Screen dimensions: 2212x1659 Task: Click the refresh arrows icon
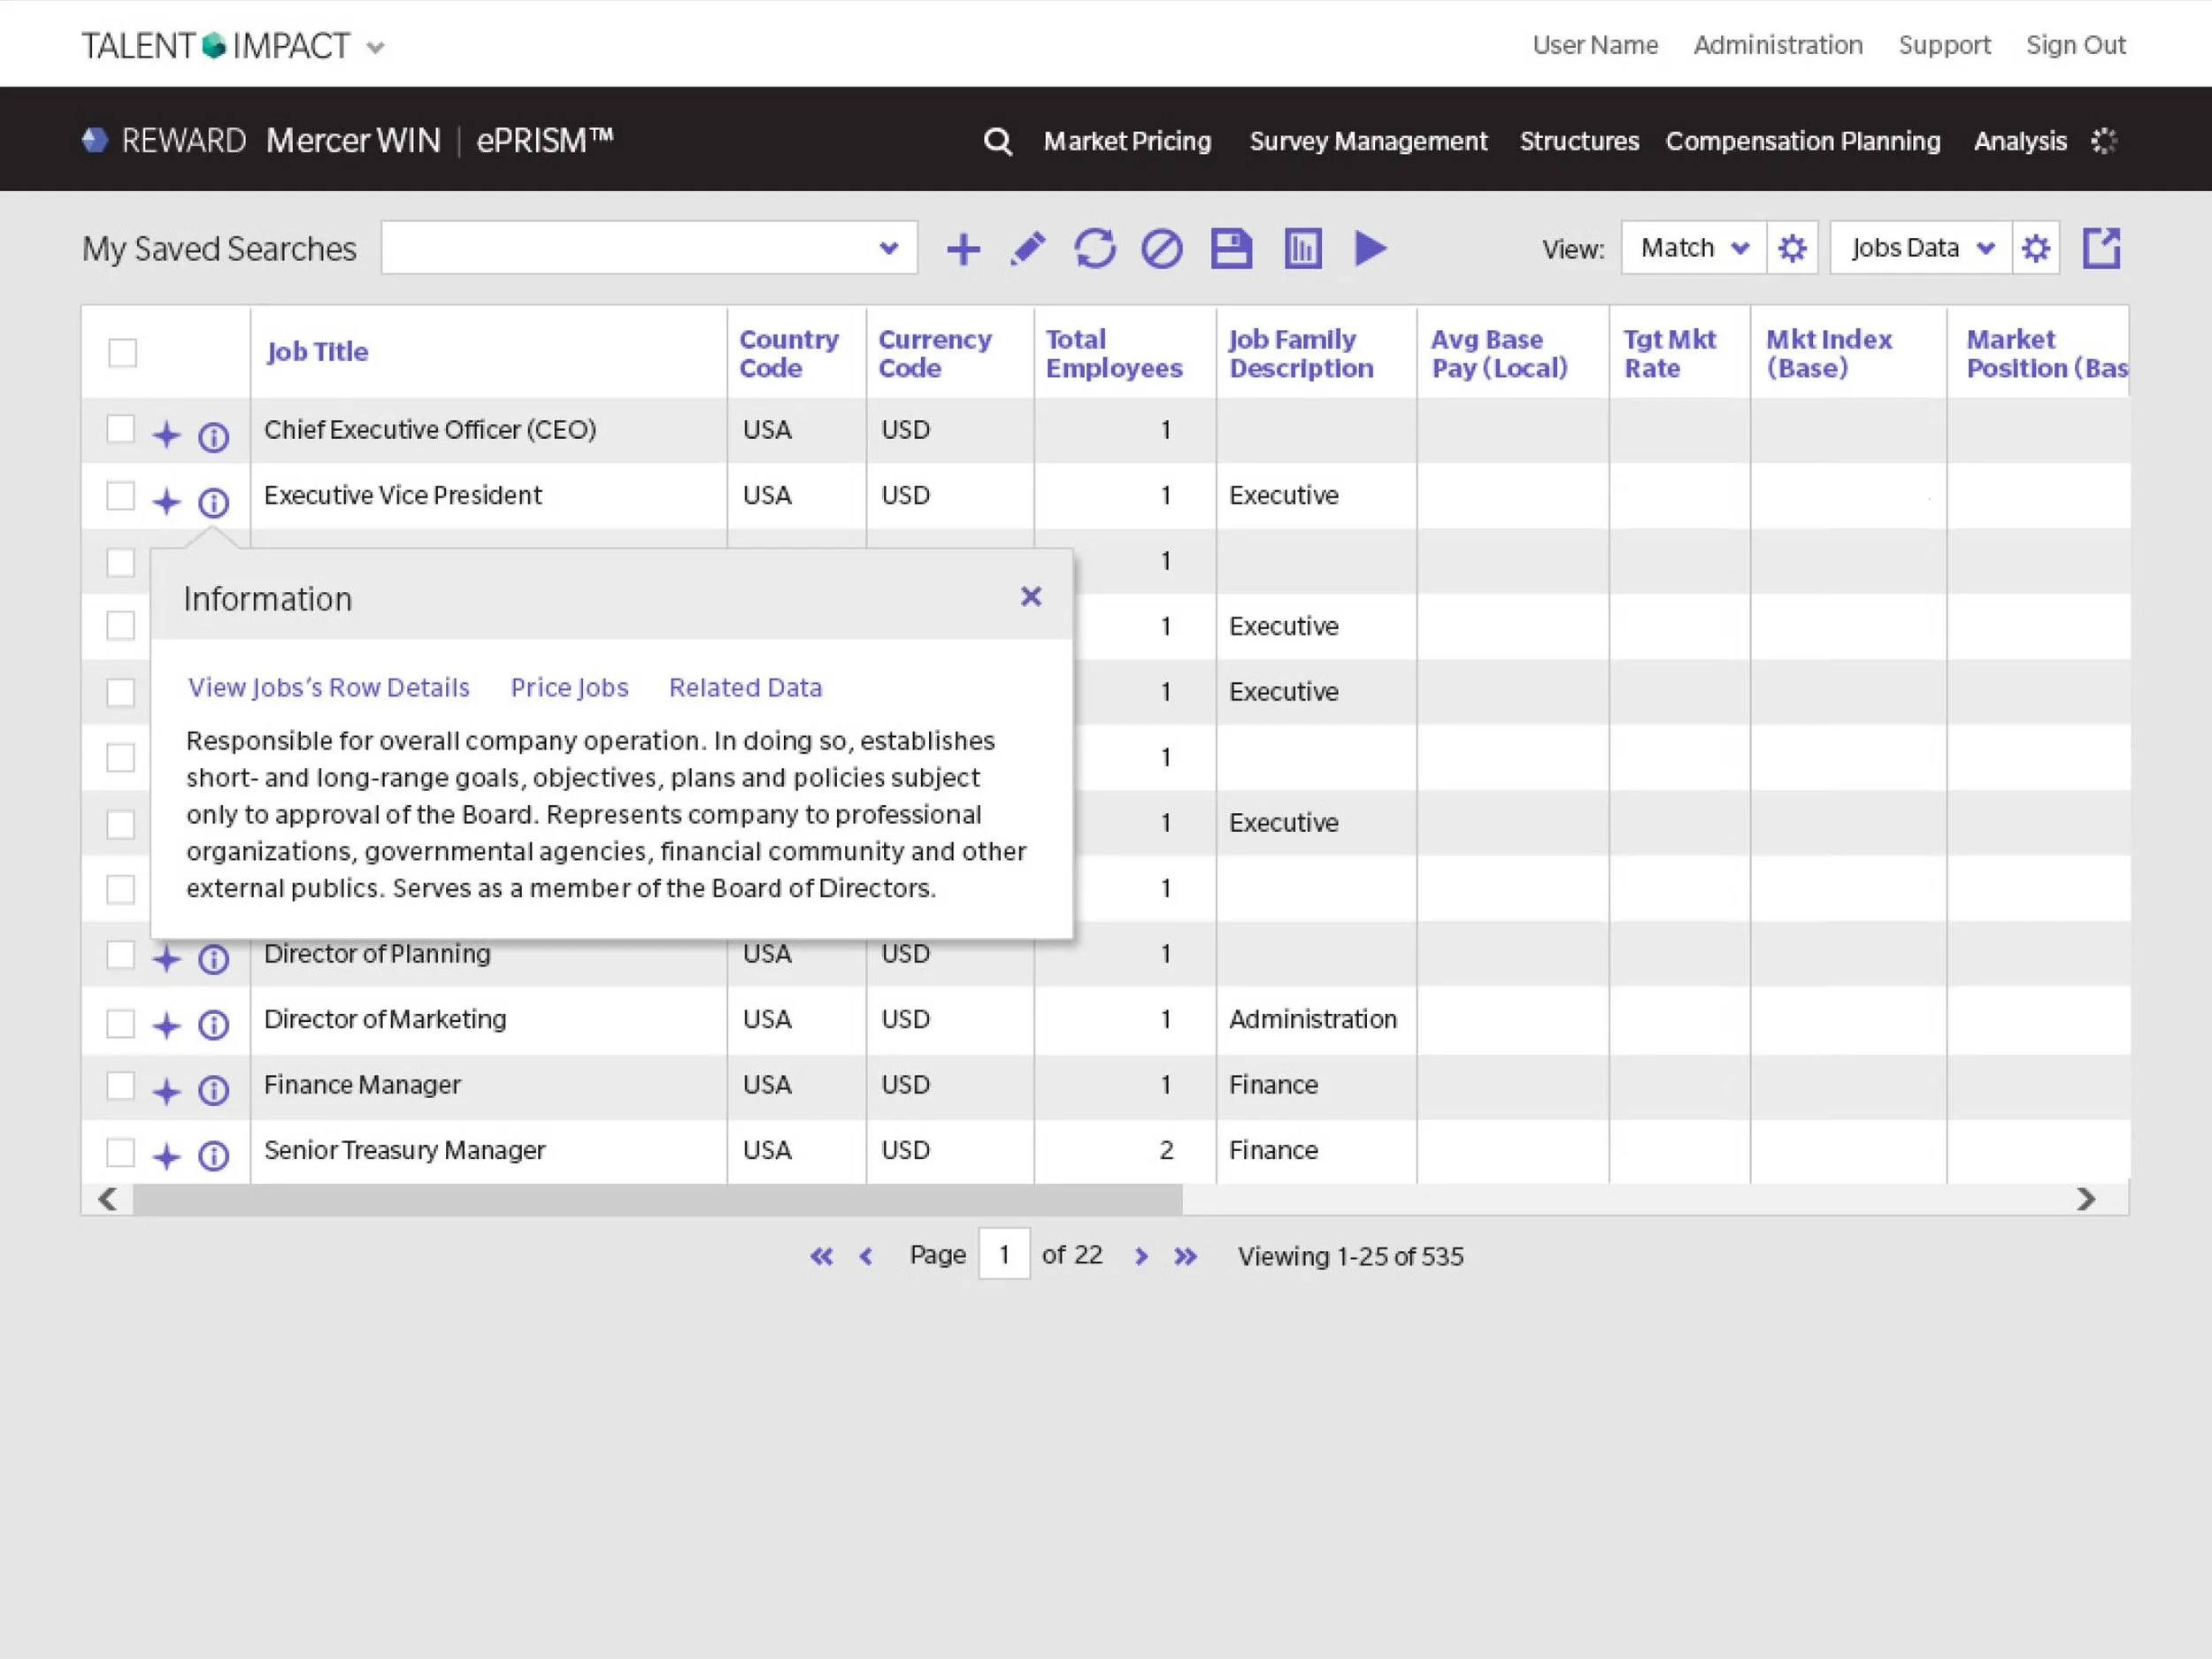pyautogui.click(x=1095, y=249)
